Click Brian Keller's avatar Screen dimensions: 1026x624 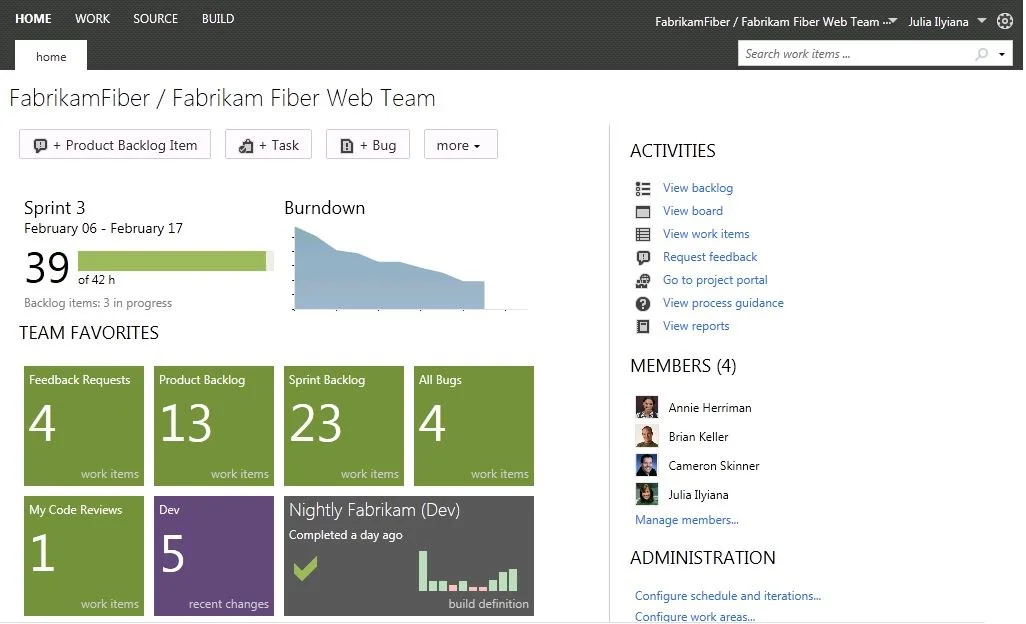[646, 436]
